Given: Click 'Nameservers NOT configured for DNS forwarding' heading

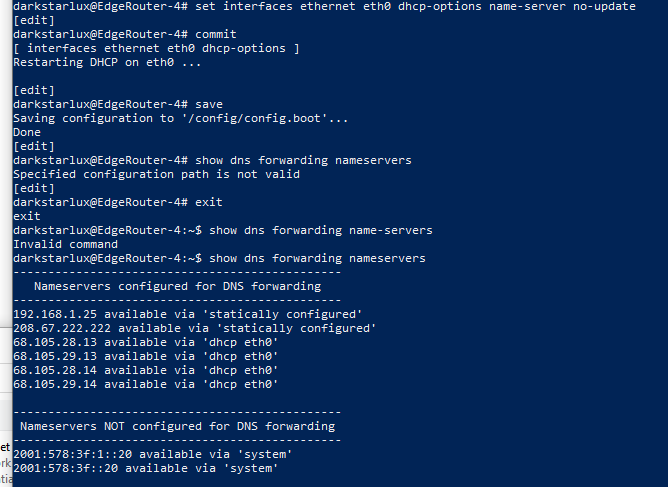Looking at the screenshot, I should pyautogui.click(x=178, y=426).
